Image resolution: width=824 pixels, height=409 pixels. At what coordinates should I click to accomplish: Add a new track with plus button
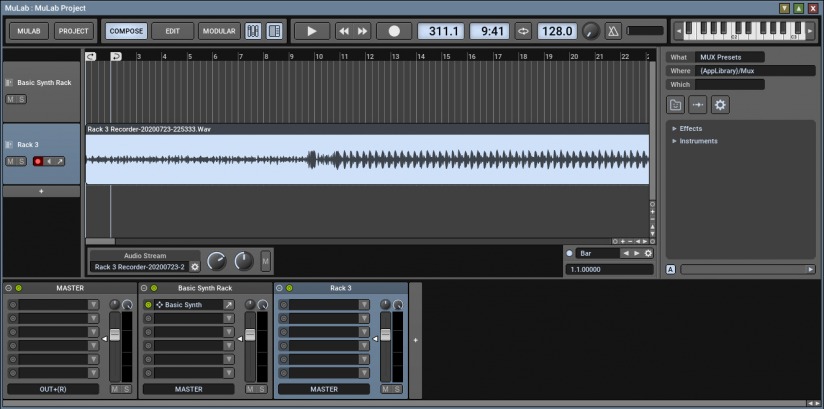(42, 191)
